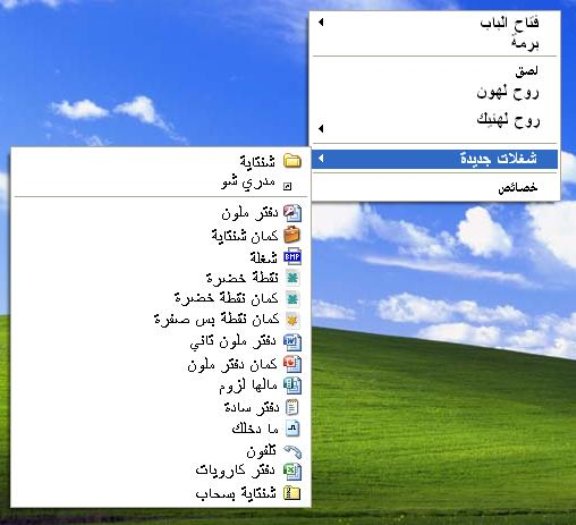Pick the ما دخلك submenu item

pyautogui.click(x=161, y=429)
